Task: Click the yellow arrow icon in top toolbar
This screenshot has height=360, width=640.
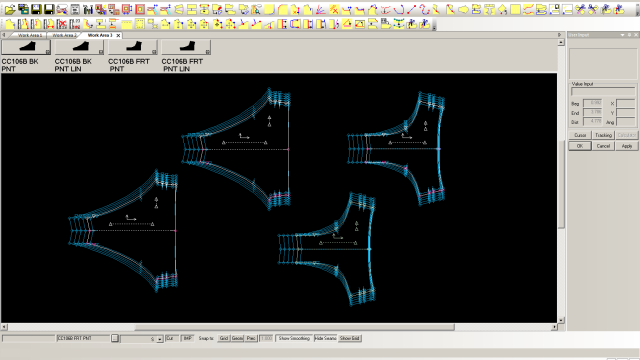Action: (463, 9)
